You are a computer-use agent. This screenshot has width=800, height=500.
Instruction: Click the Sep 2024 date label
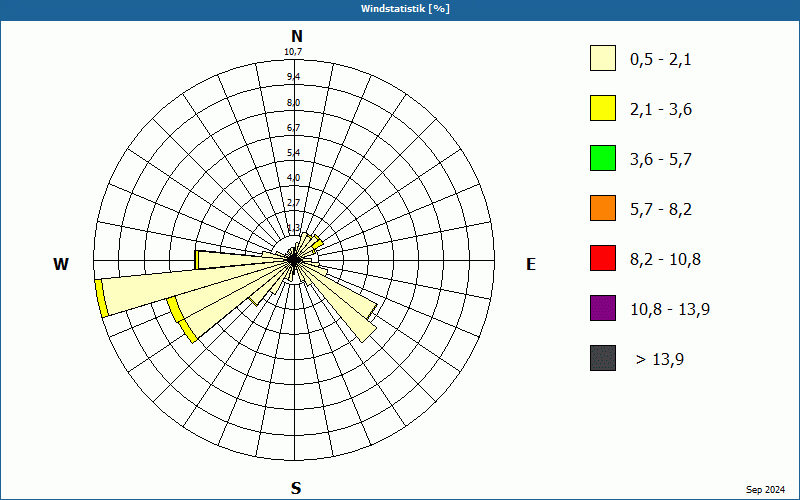(765, 490)
